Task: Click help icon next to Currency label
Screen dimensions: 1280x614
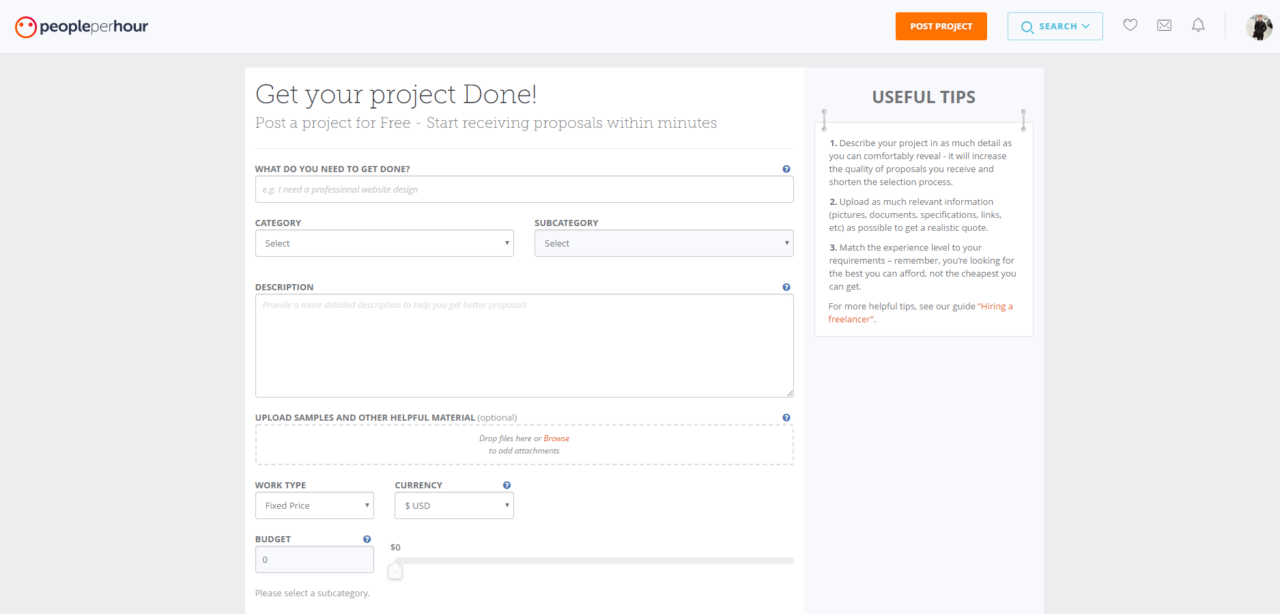Action: point(507,485)
